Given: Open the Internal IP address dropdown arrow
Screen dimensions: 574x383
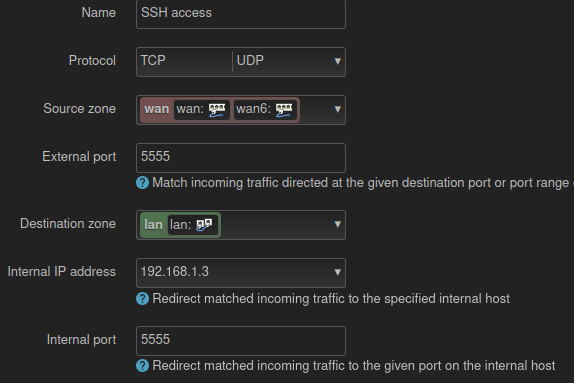Looking at the screenshot, I should [x=338, y=272].
